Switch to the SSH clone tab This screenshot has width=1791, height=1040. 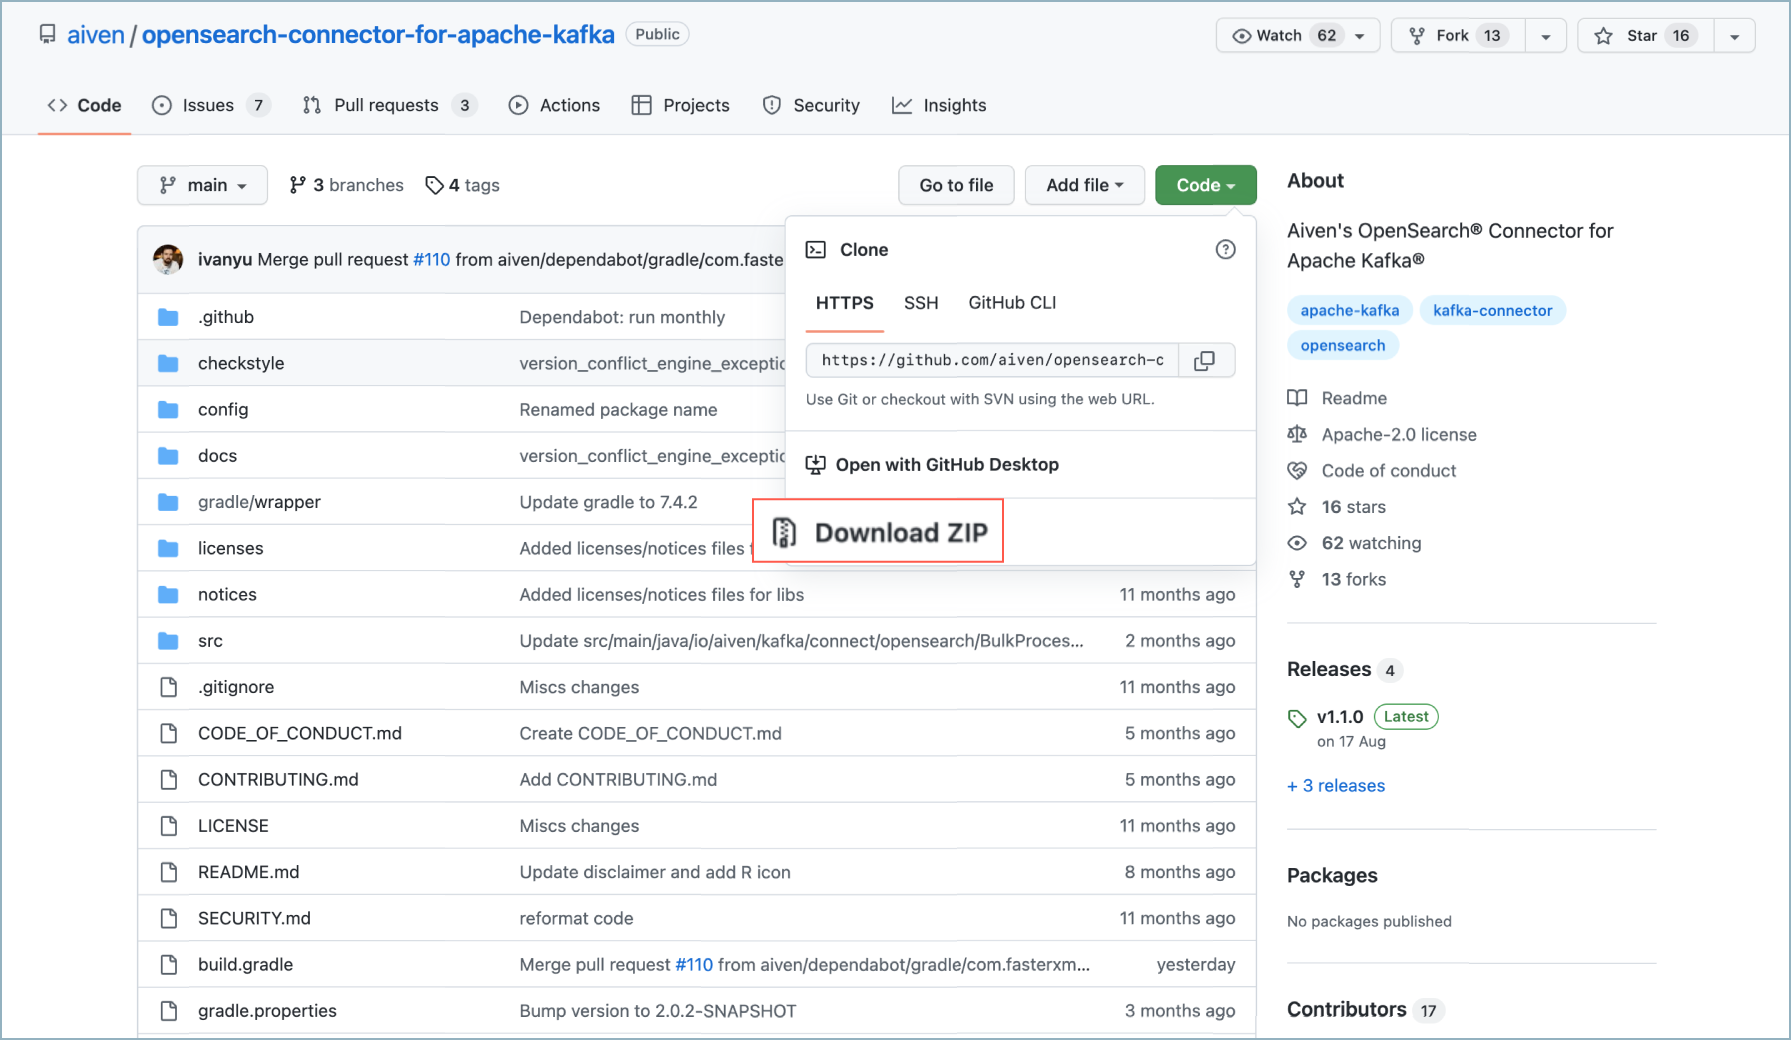[921, 303]
